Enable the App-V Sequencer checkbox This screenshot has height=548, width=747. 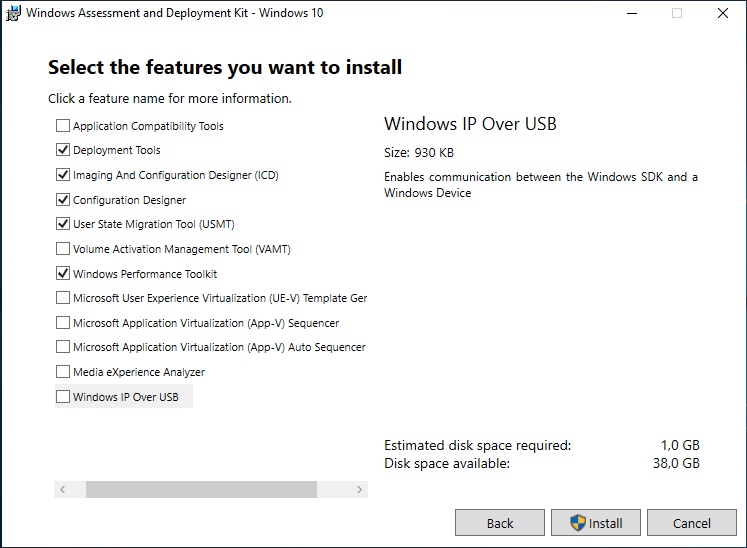(63, 323)
